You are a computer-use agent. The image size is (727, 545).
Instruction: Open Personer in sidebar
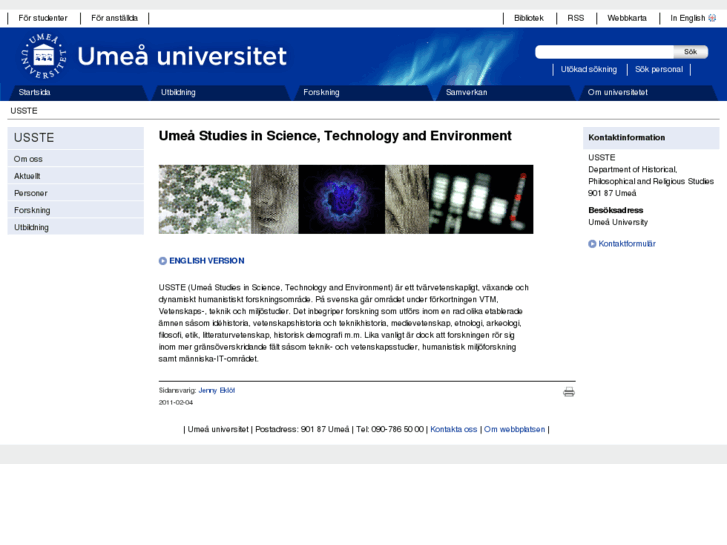click(x=76, y=193)
